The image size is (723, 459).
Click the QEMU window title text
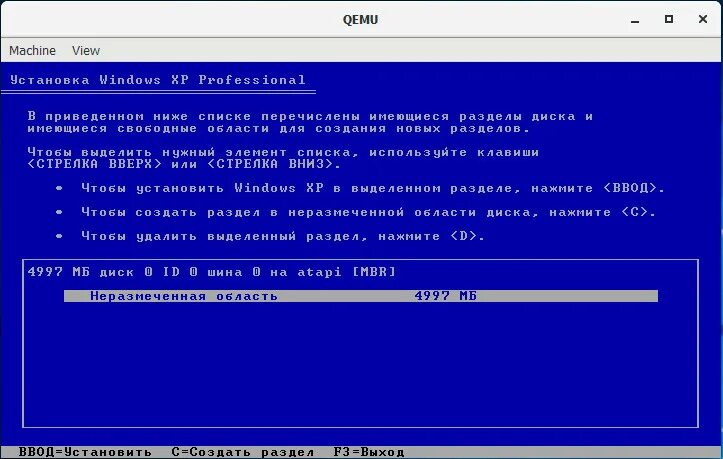point(361,20)
